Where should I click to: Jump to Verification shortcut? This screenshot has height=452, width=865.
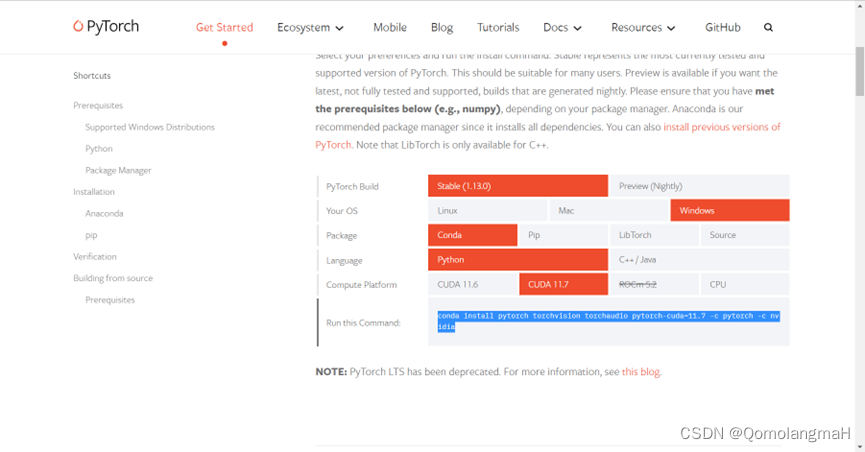pos(95,257)
